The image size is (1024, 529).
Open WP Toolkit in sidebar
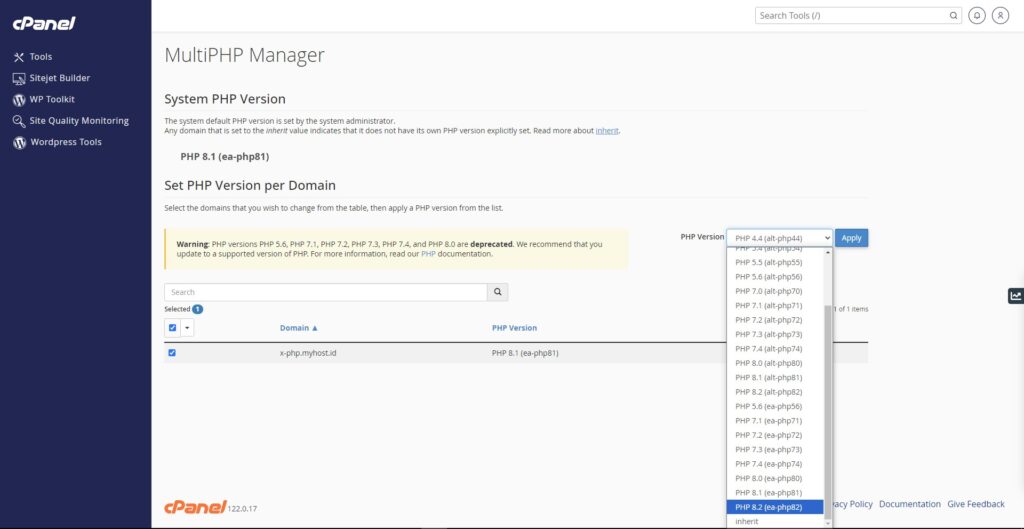pyautogui.click(x=52, y=99)
